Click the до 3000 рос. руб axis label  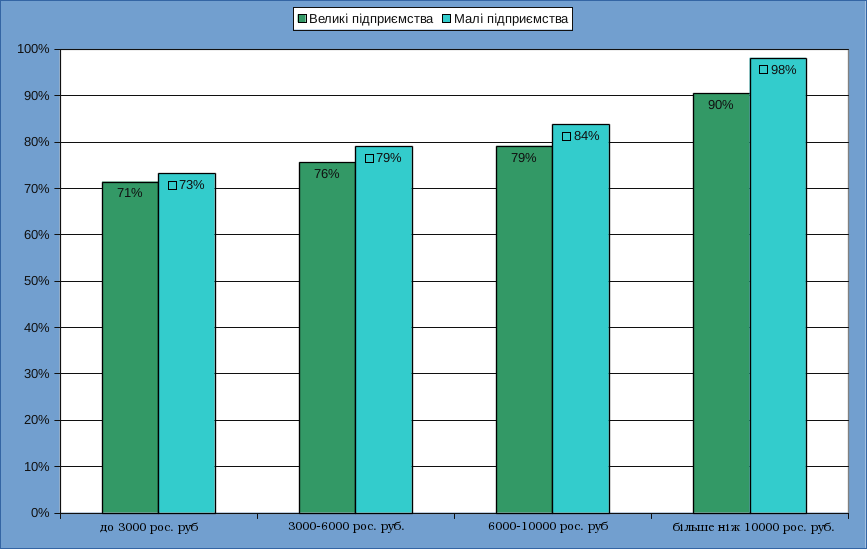149,526
